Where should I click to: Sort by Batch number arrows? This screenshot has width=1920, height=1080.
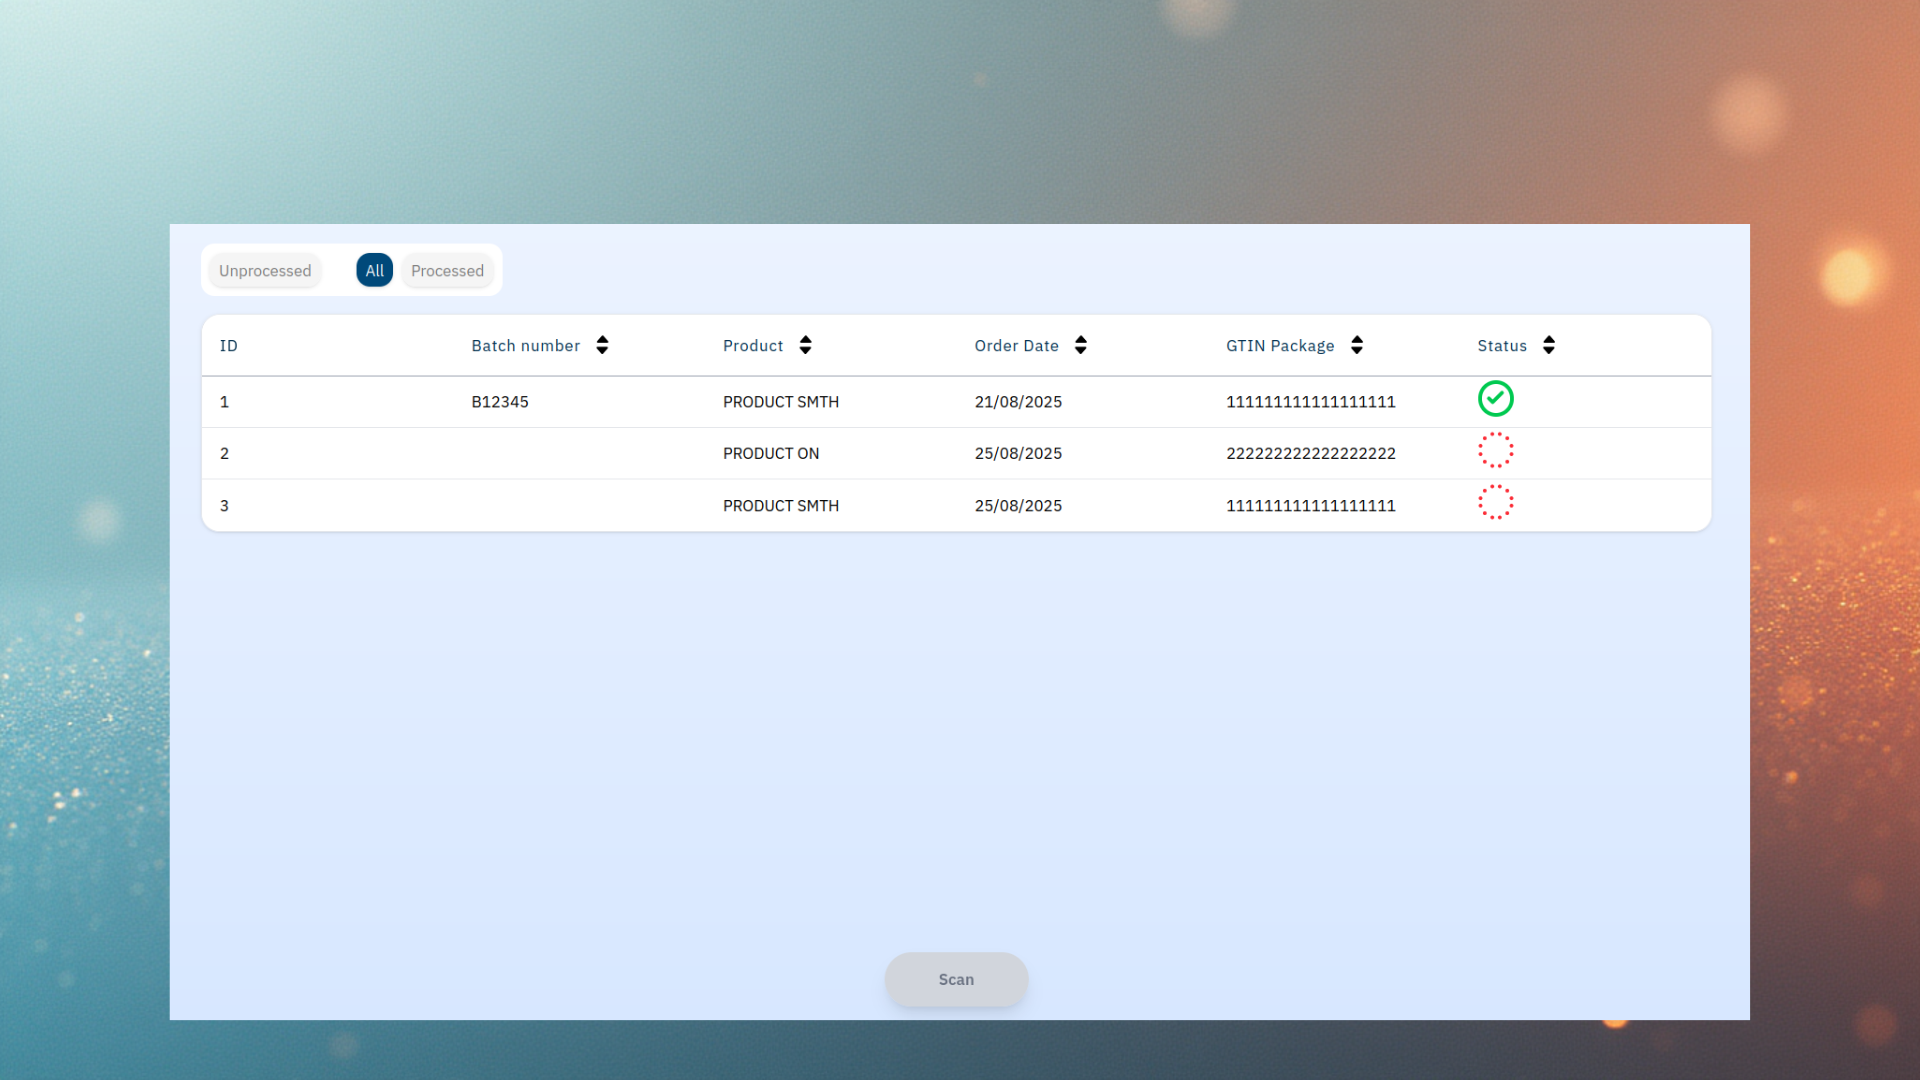click(602, 345)
